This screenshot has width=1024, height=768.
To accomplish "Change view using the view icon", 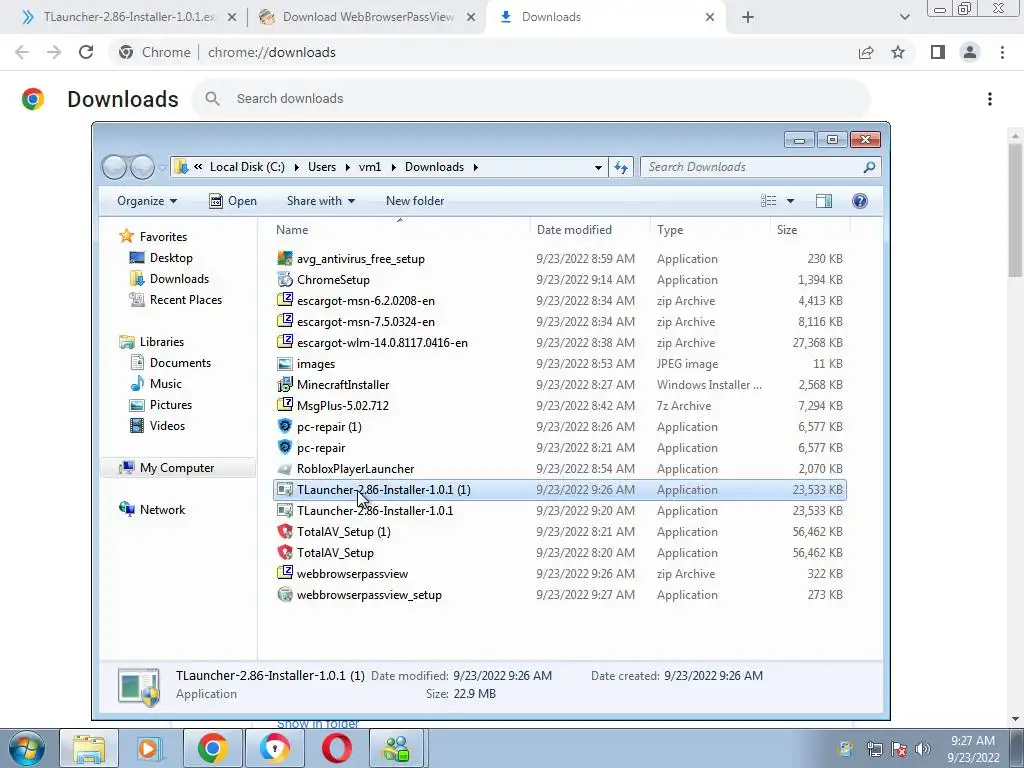I will 769,200.
